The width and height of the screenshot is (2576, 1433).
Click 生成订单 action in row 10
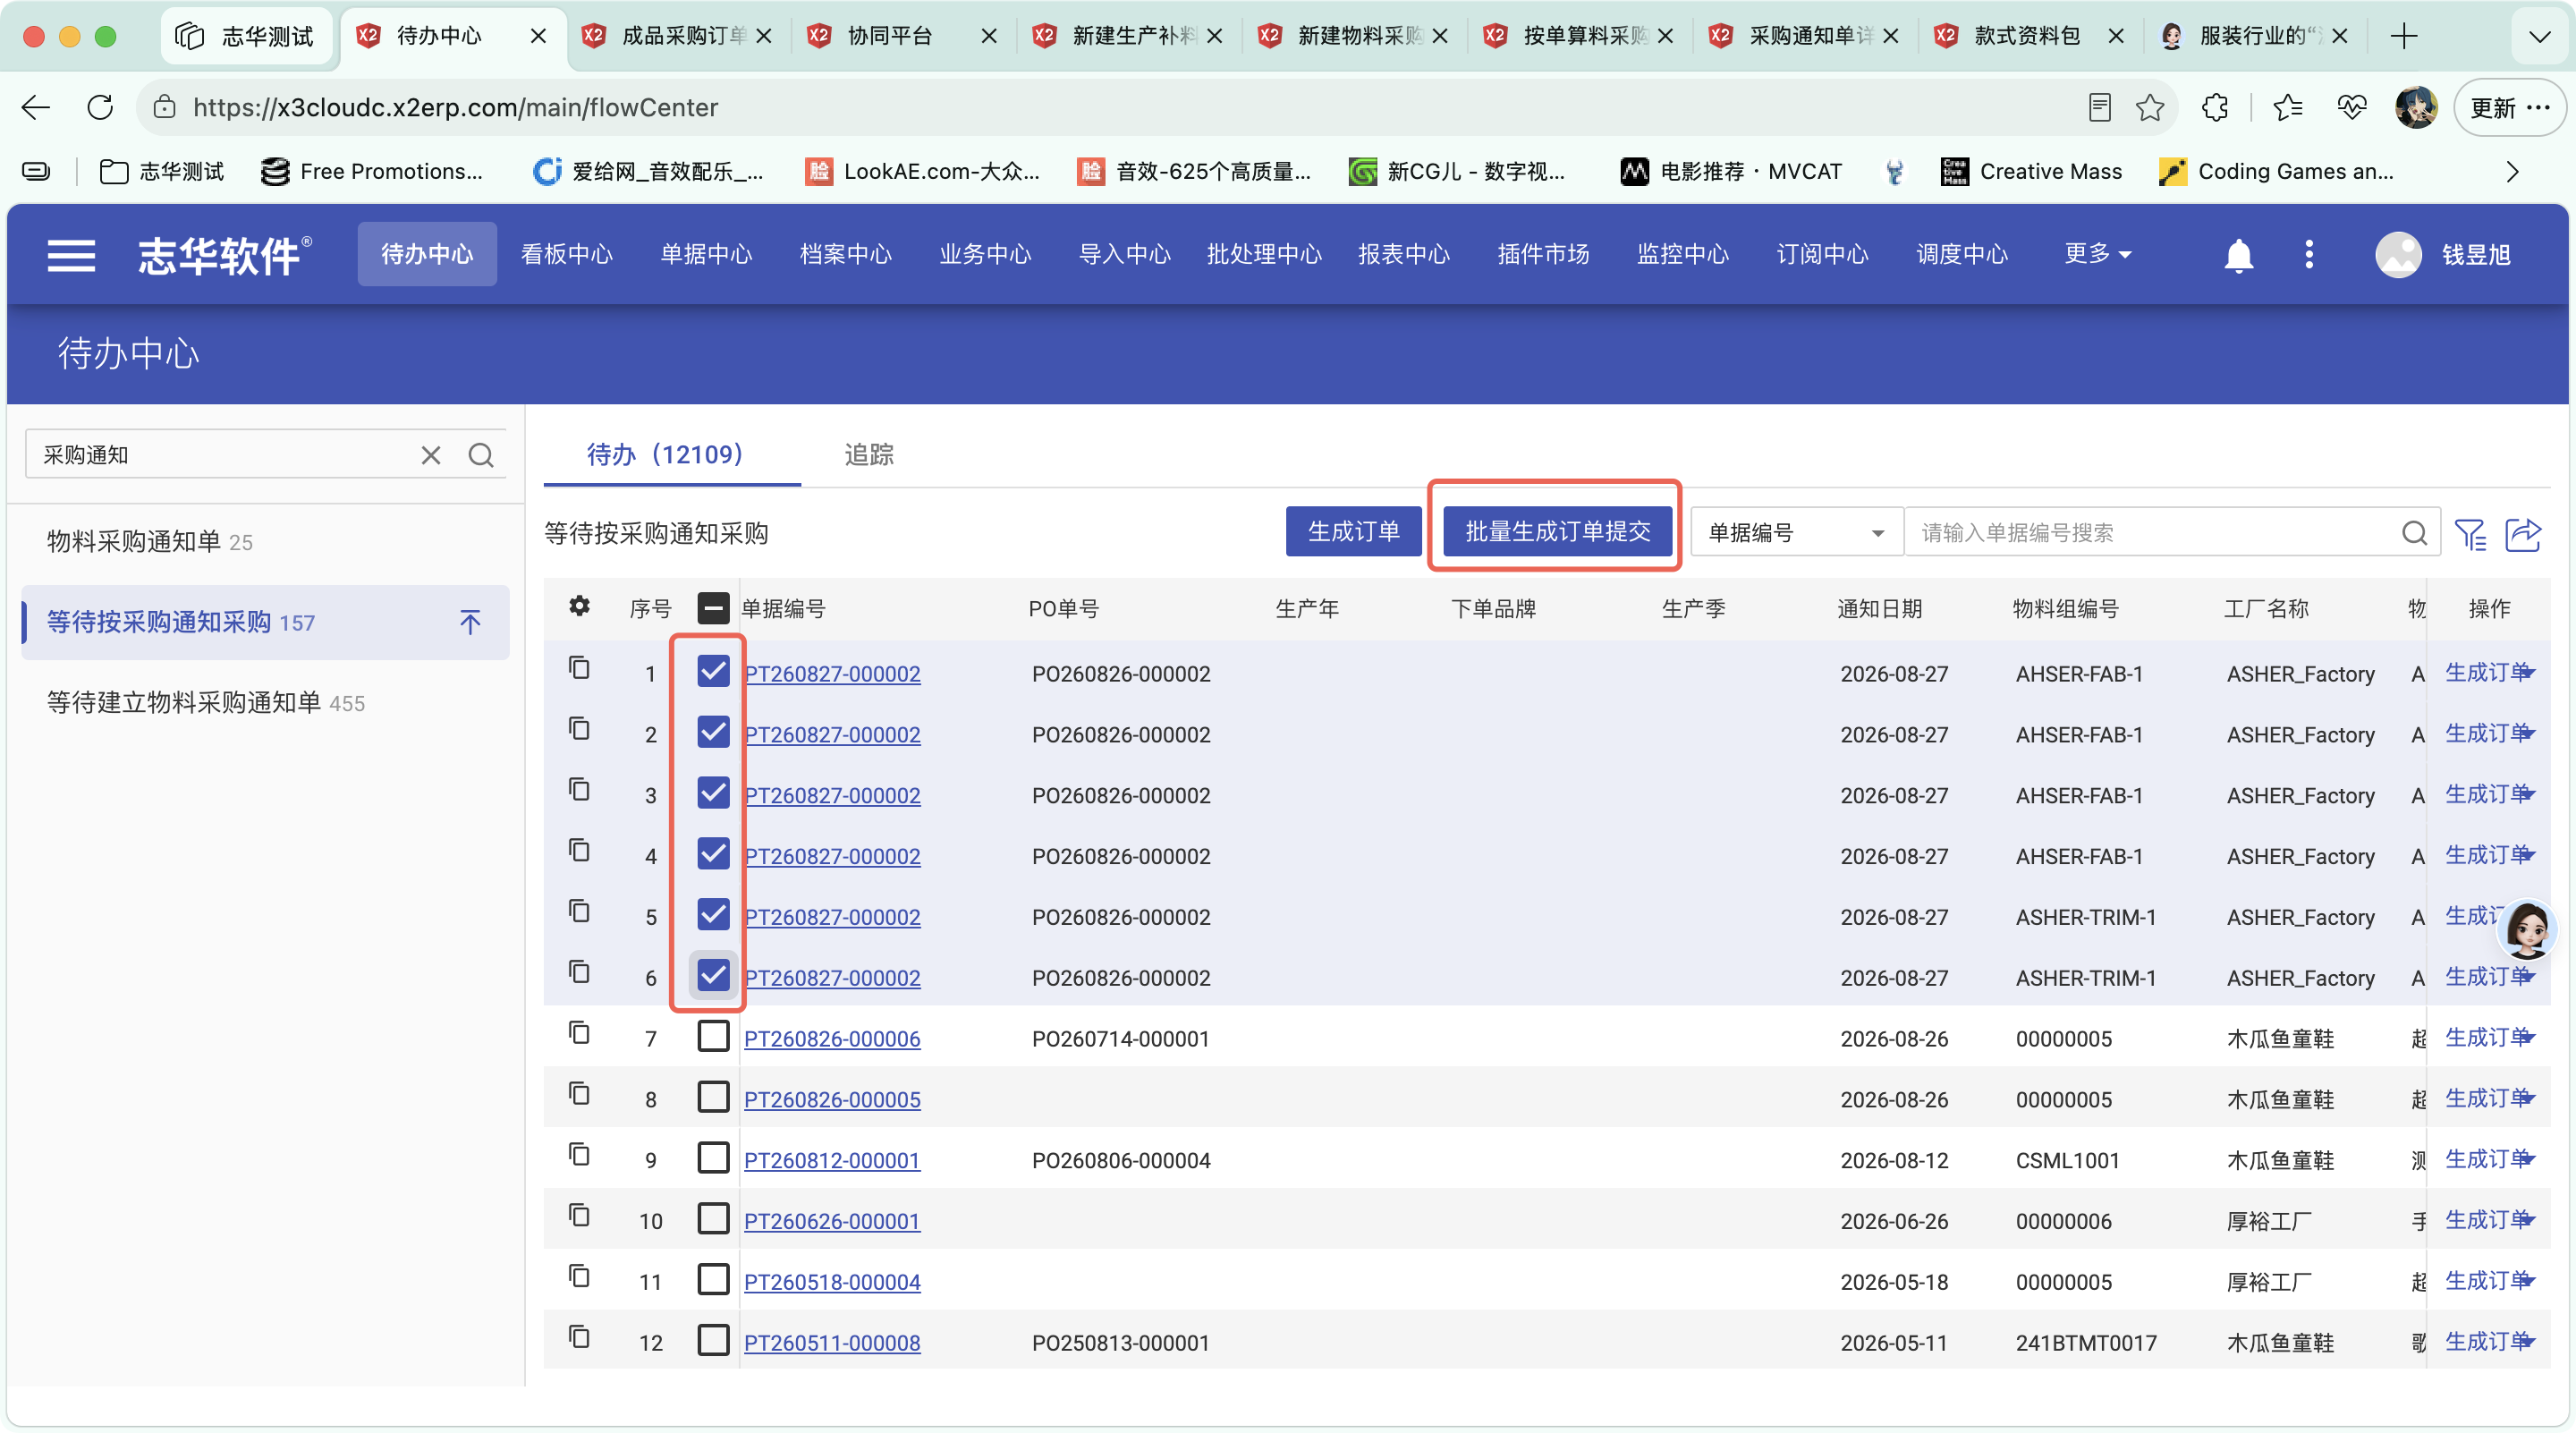click(x=2488, y=1219)
